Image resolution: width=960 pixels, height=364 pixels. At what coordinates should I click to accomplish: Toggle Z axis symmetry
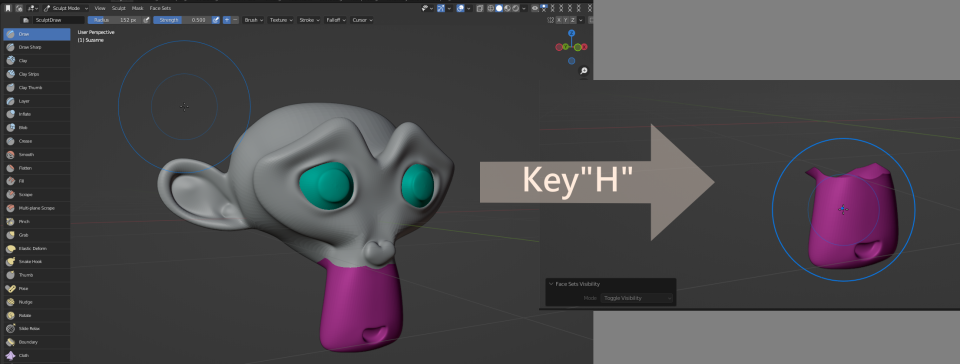pyautogui.click(x=573, y=20)
